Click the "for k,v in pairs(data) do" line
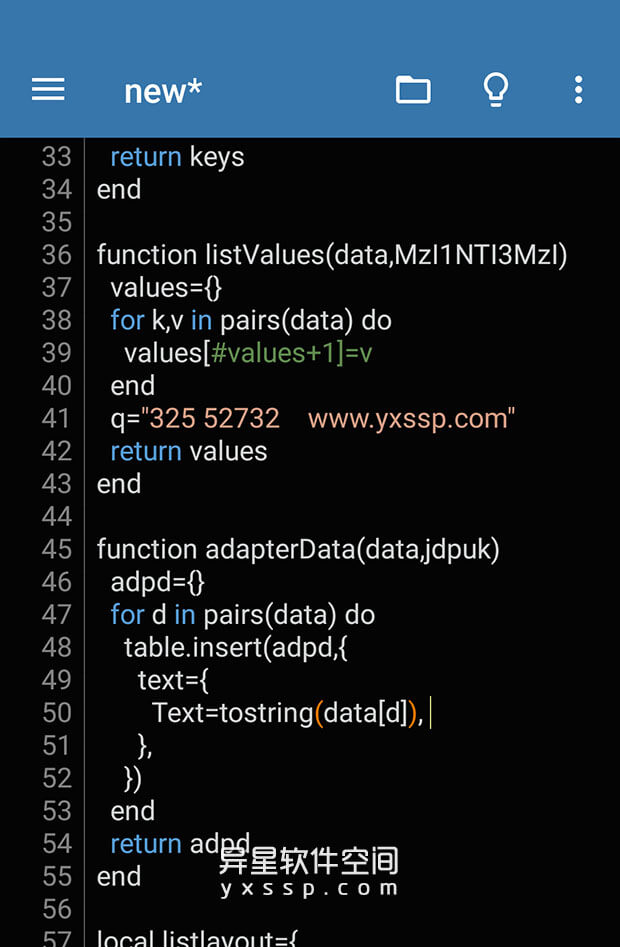The height and width of the screenshot is (947, 620). click(250, 320)
